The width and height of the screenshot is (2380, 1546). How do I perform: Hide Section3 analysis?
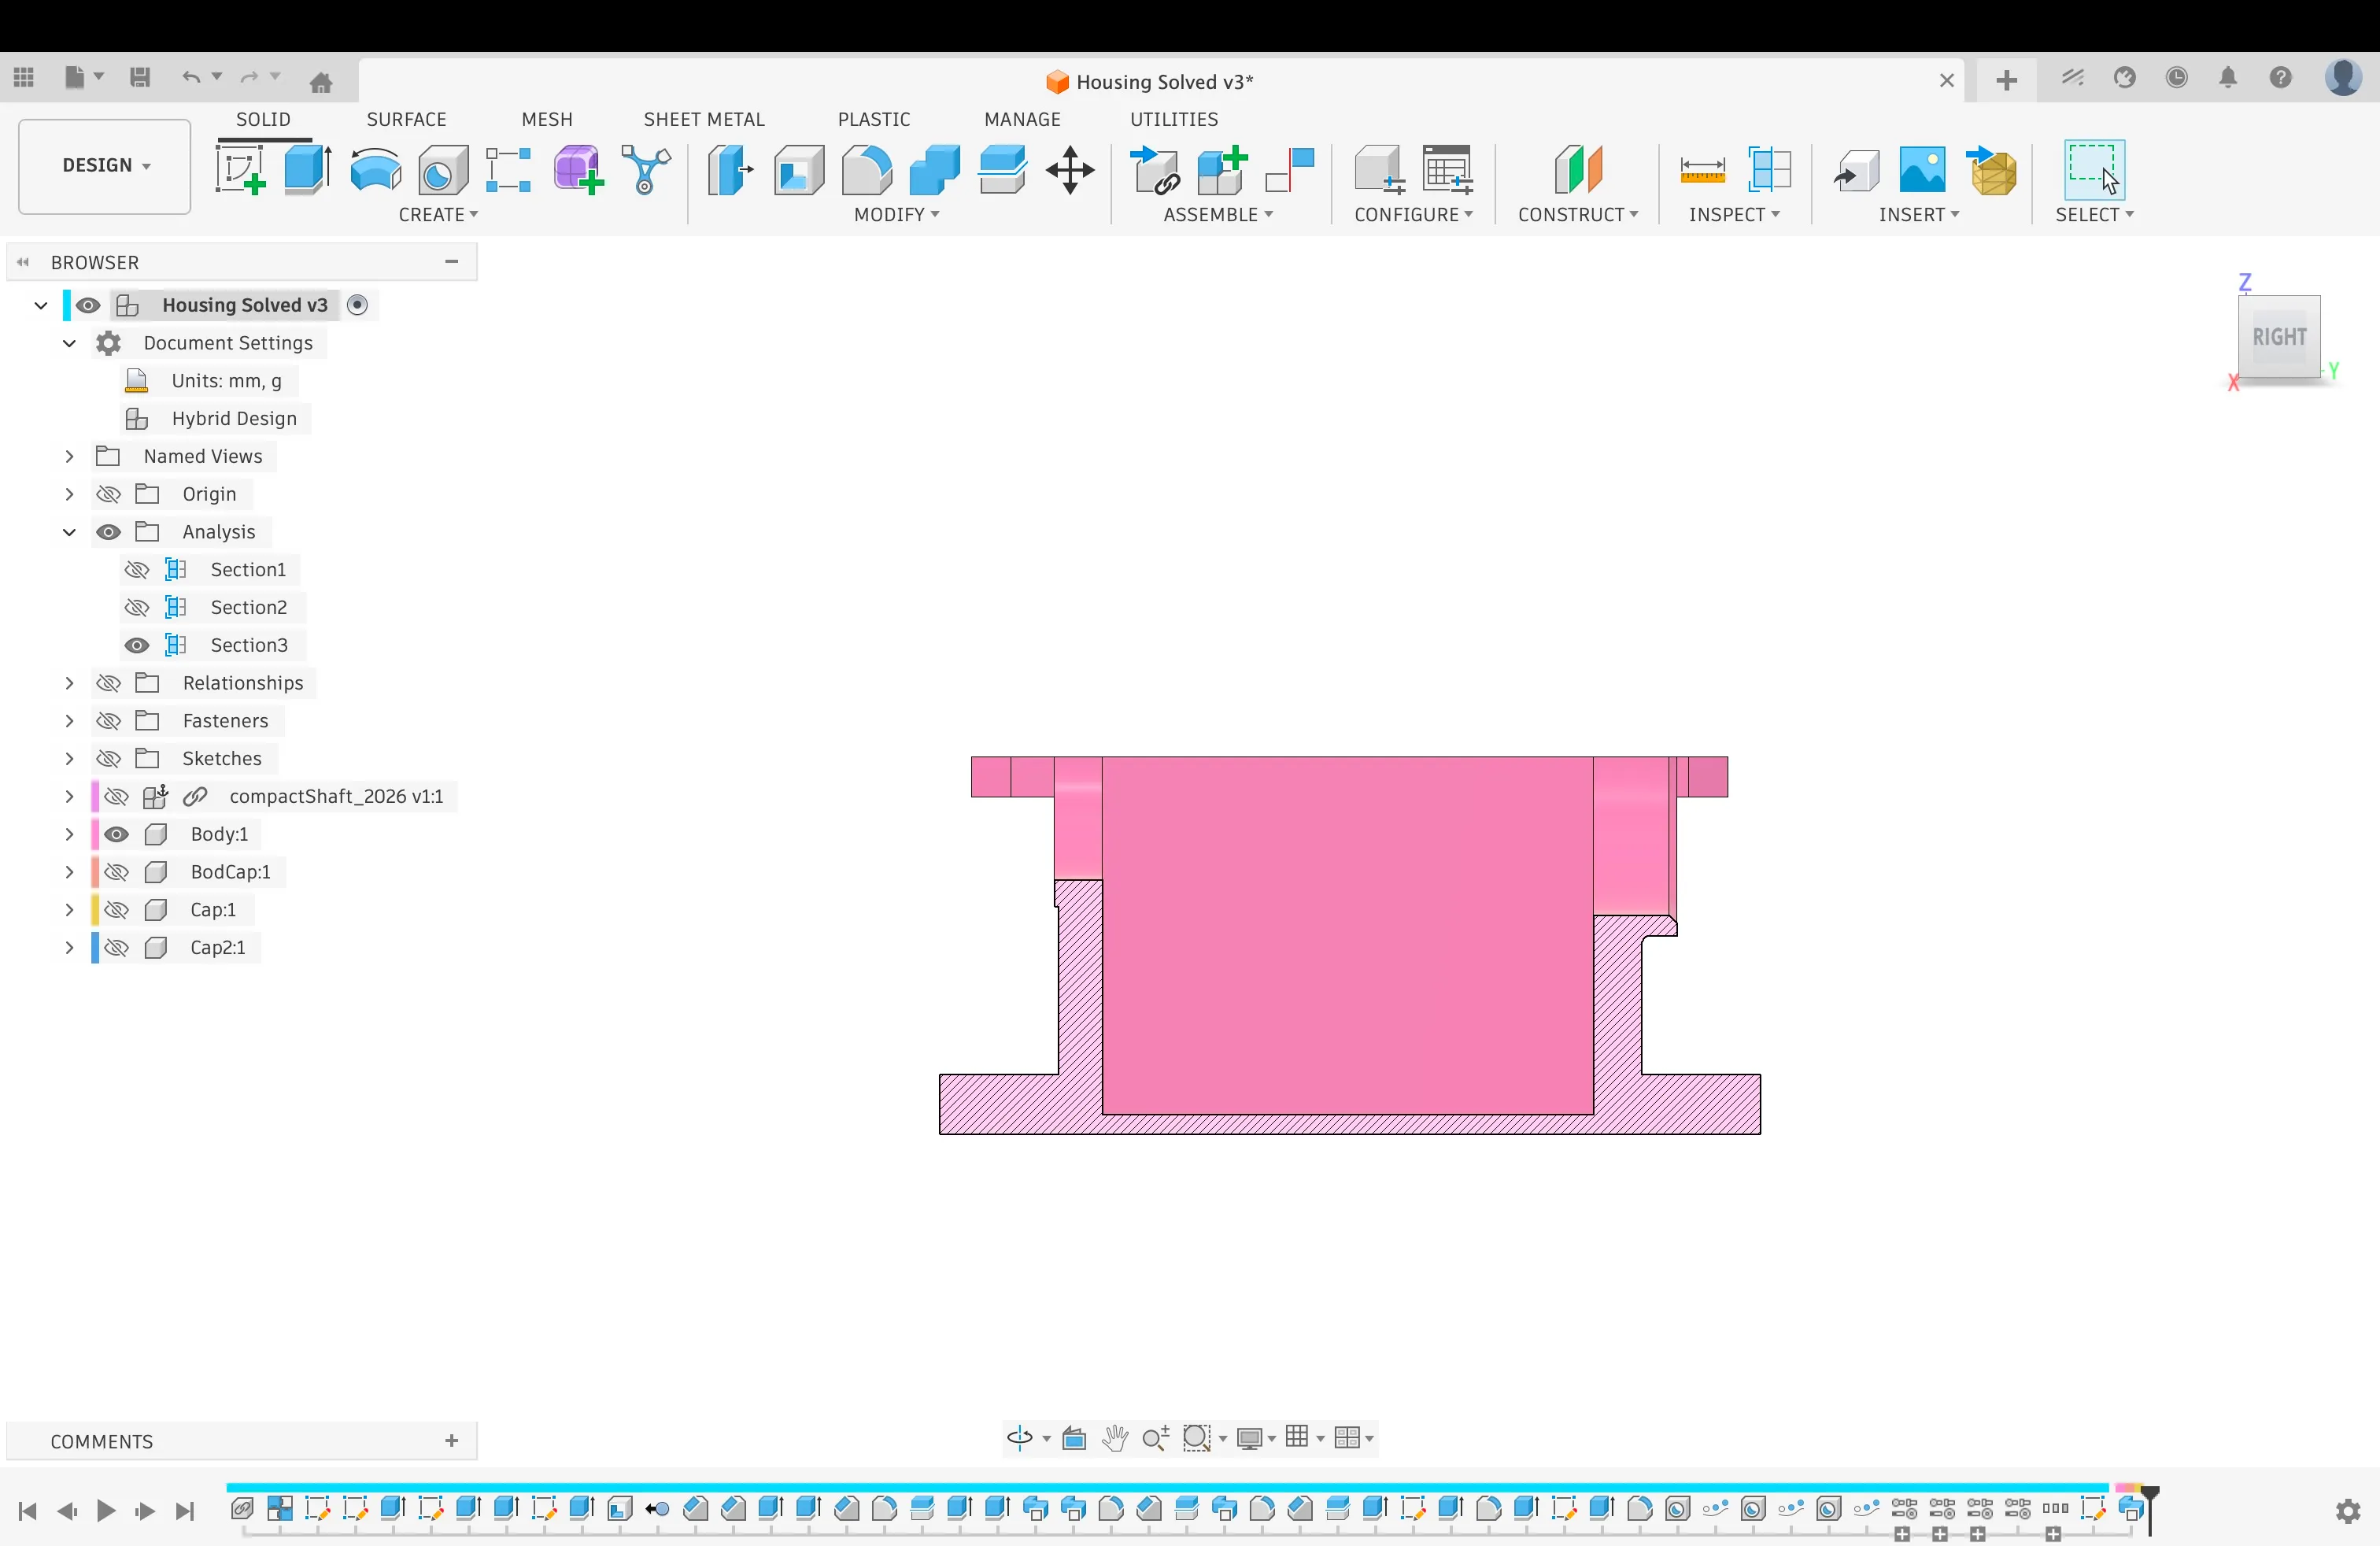click(137, 646)
